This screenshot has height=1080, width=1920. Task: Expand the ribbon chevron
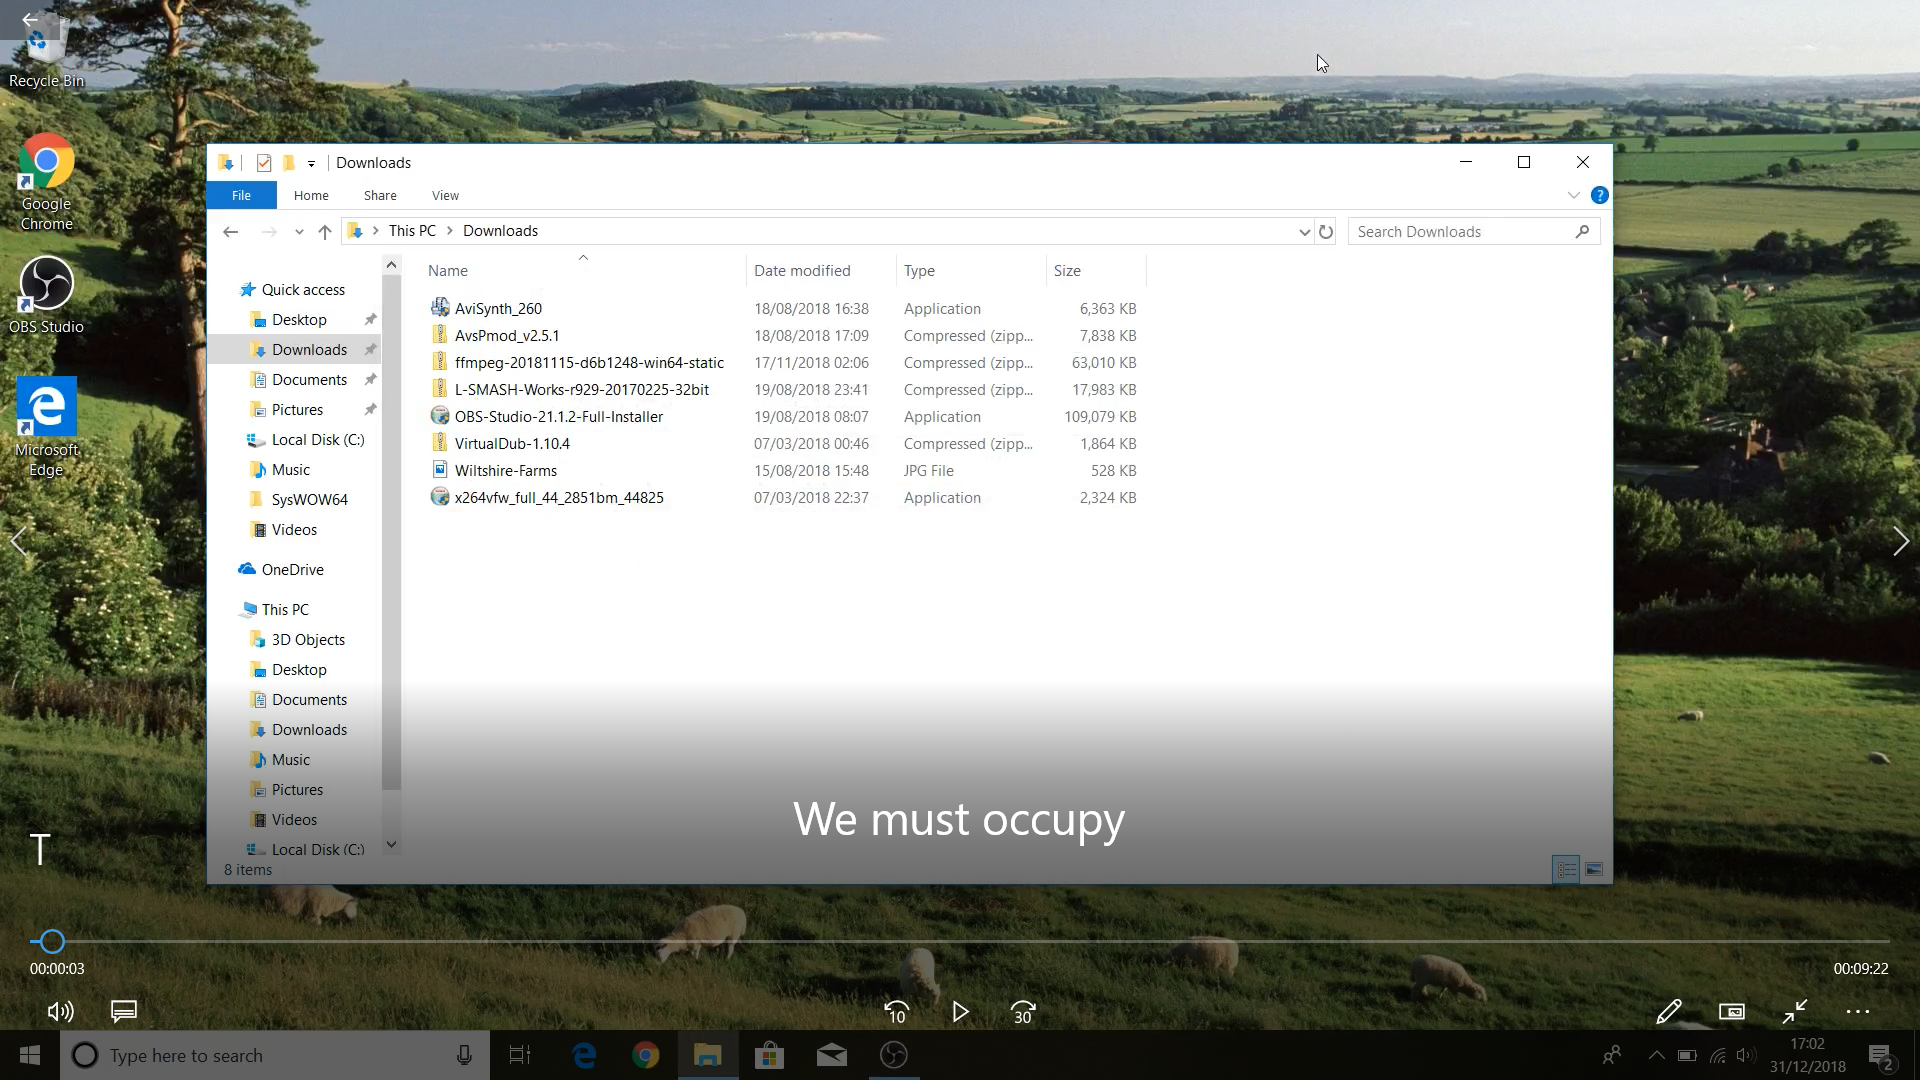[1573, 195]
